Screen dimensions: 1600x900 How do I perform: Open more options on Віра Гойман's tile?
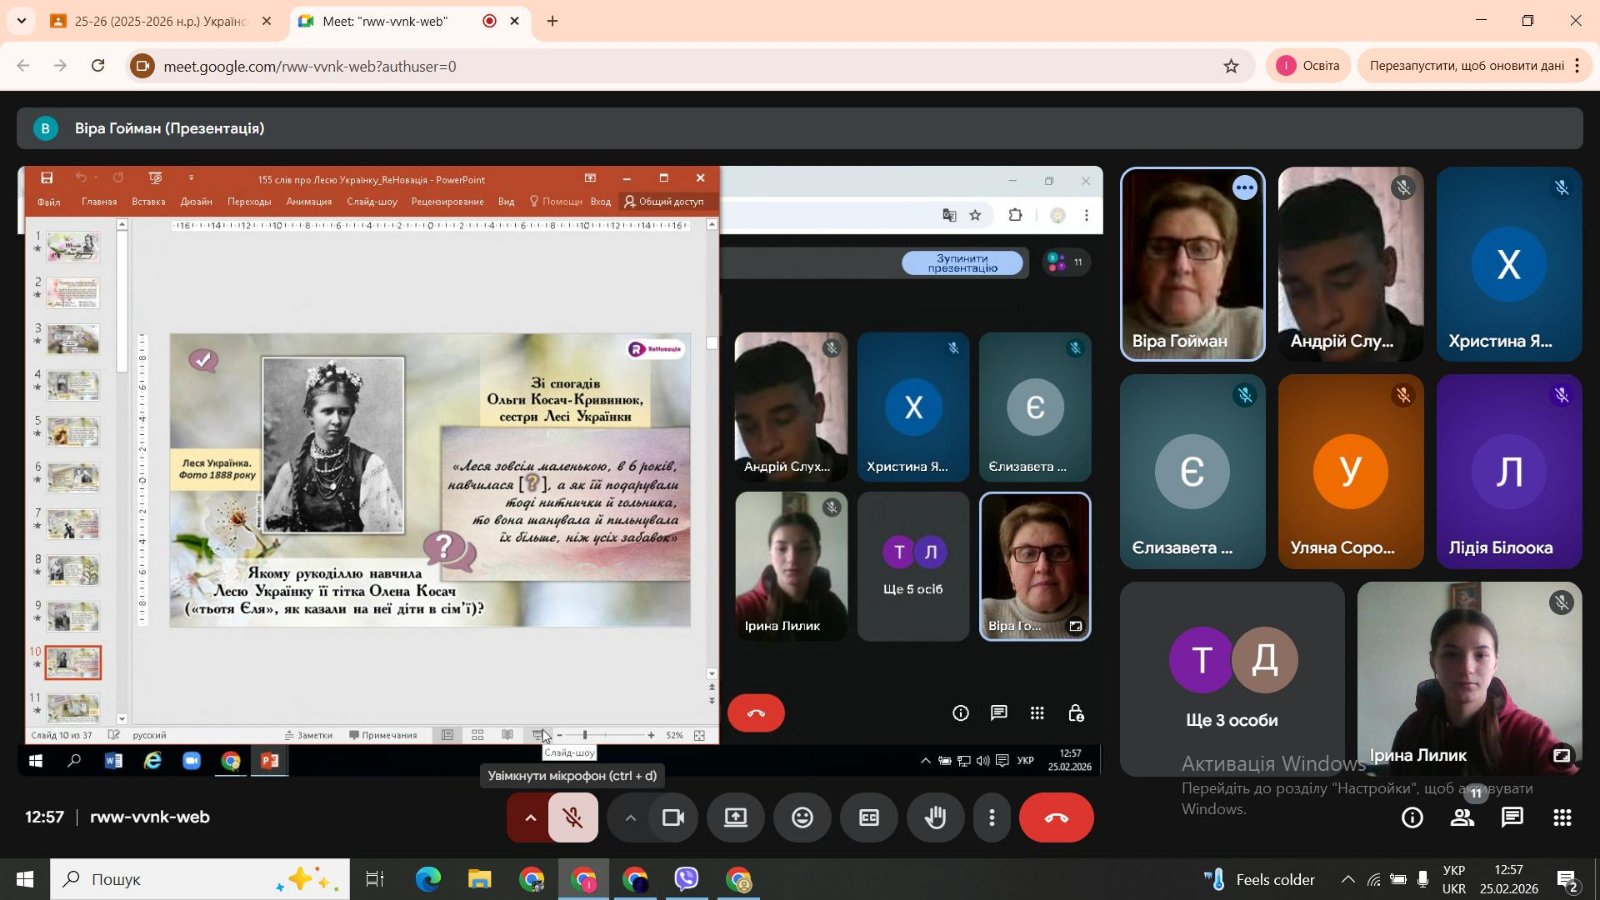click(x=1244, y=187)
